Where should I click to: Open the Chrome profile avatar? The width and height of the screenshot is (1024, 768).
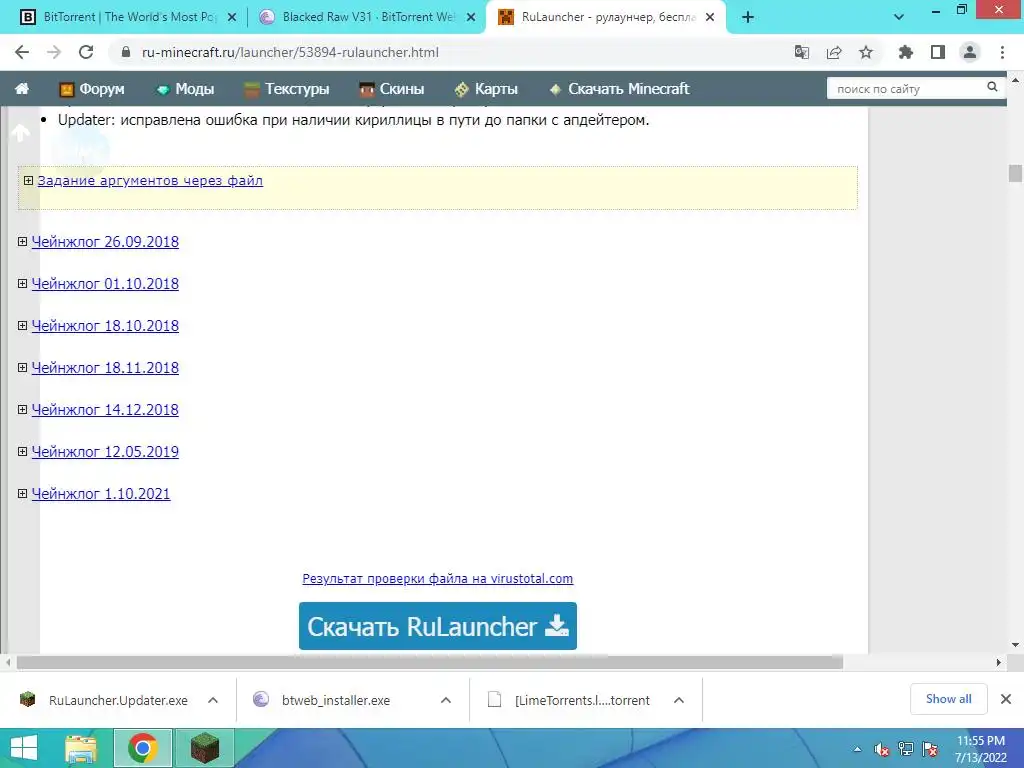point(970,52)
